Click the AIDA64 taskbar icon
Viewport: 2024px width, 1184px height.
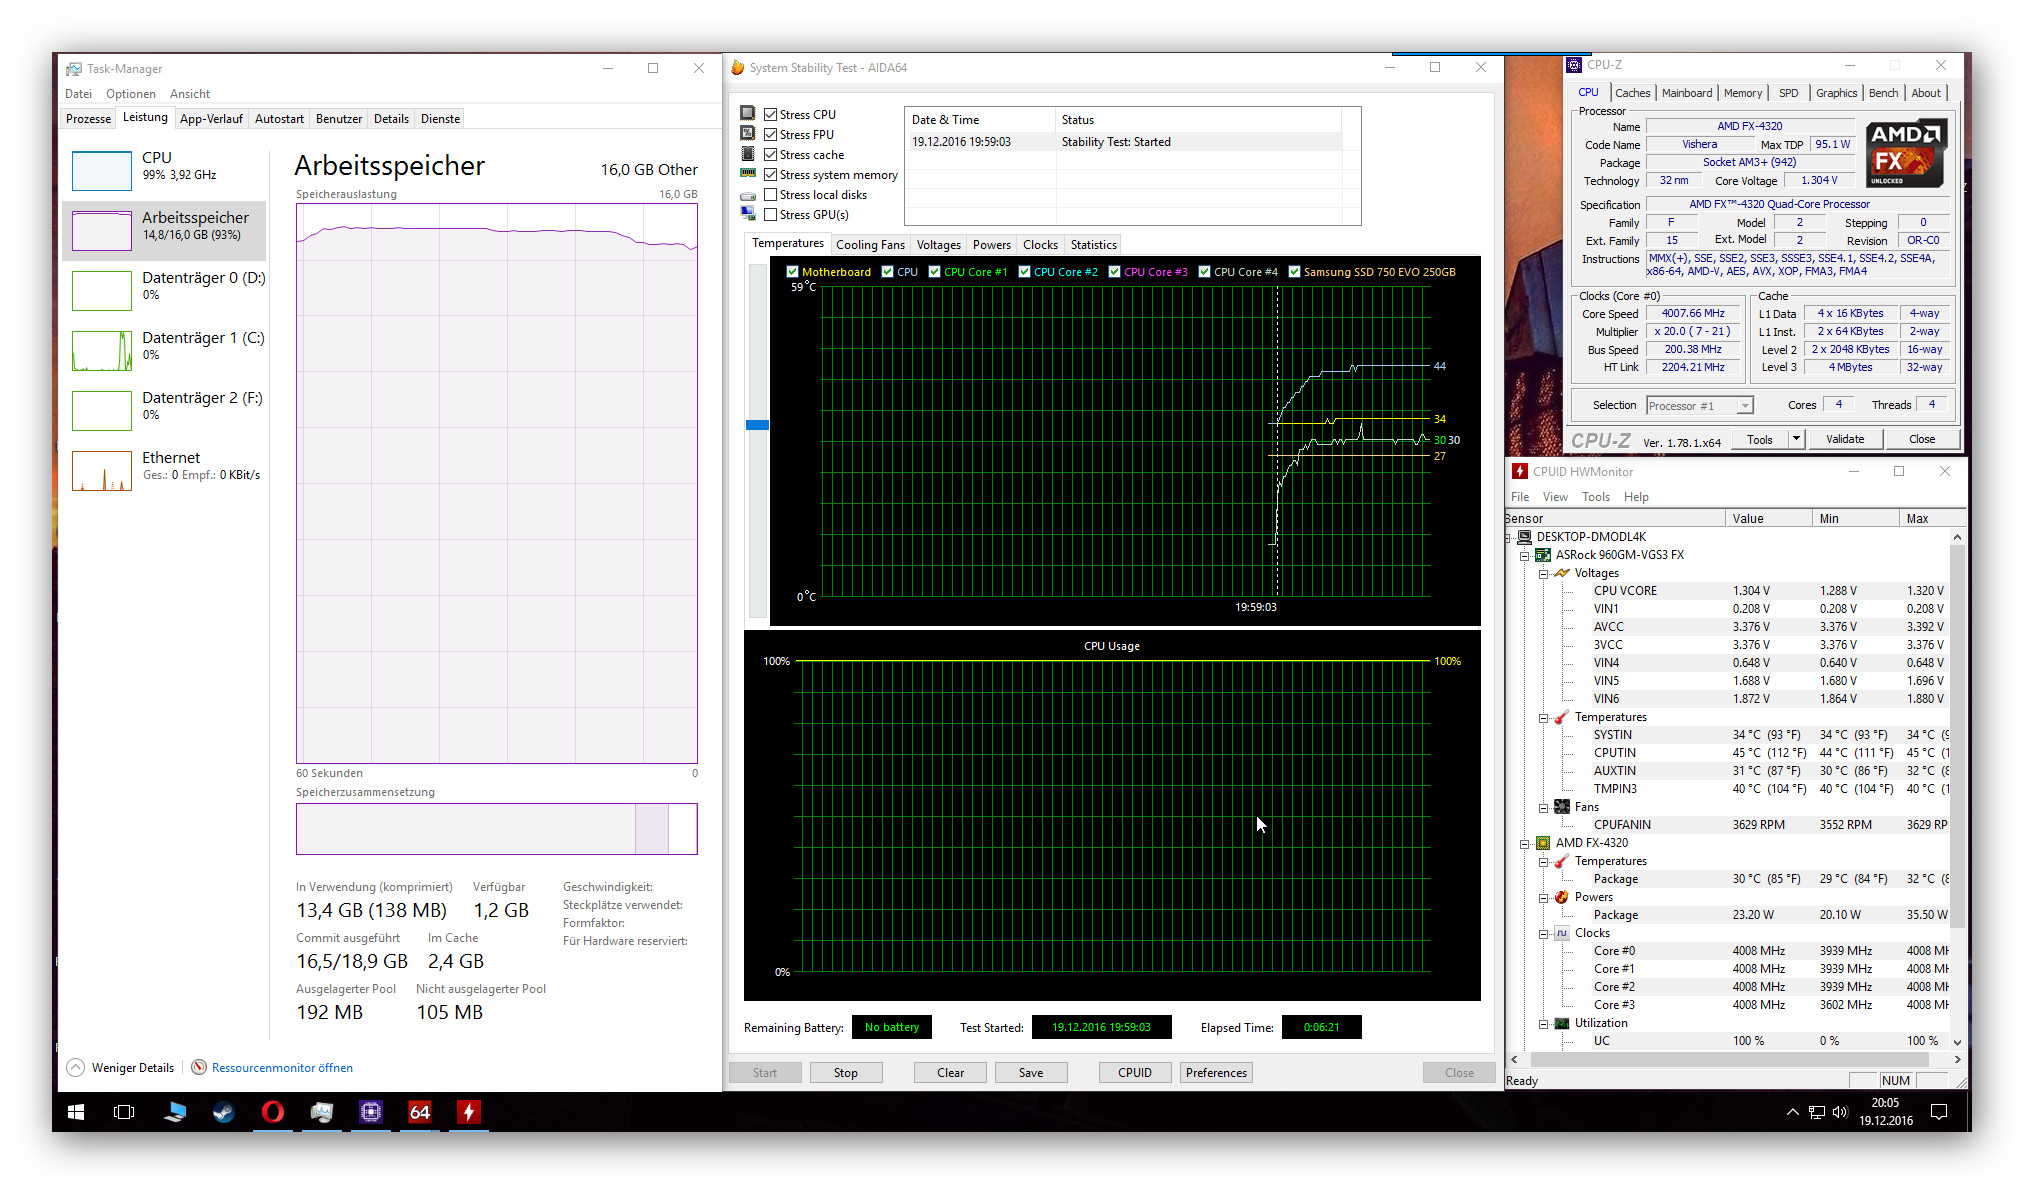click(x=420, y=1112)
